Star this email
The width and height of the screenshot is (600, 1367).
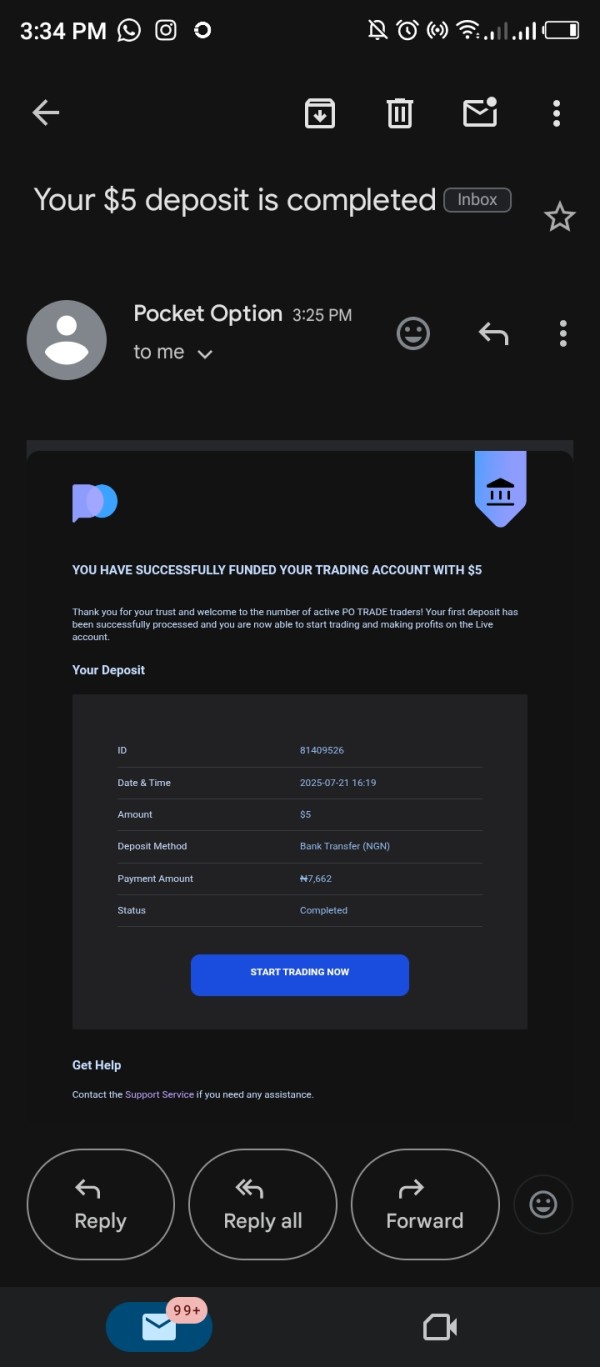click(x=559, y=217)
